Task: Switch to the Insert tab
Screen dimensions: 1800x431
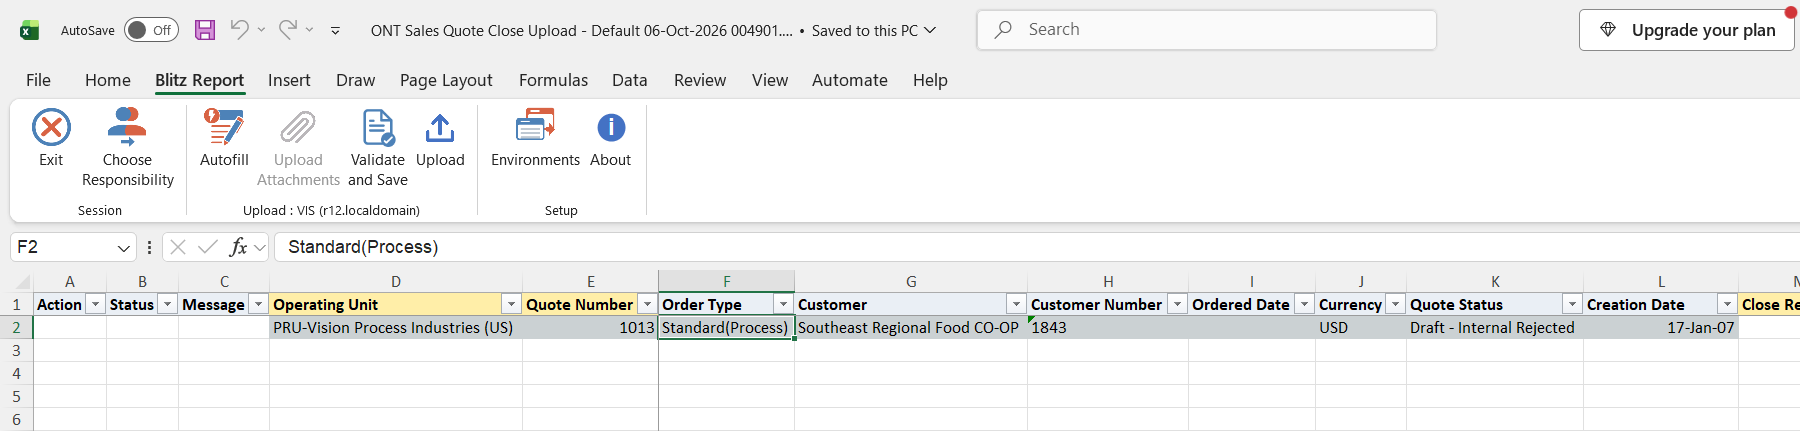Action: coord(289,80)
